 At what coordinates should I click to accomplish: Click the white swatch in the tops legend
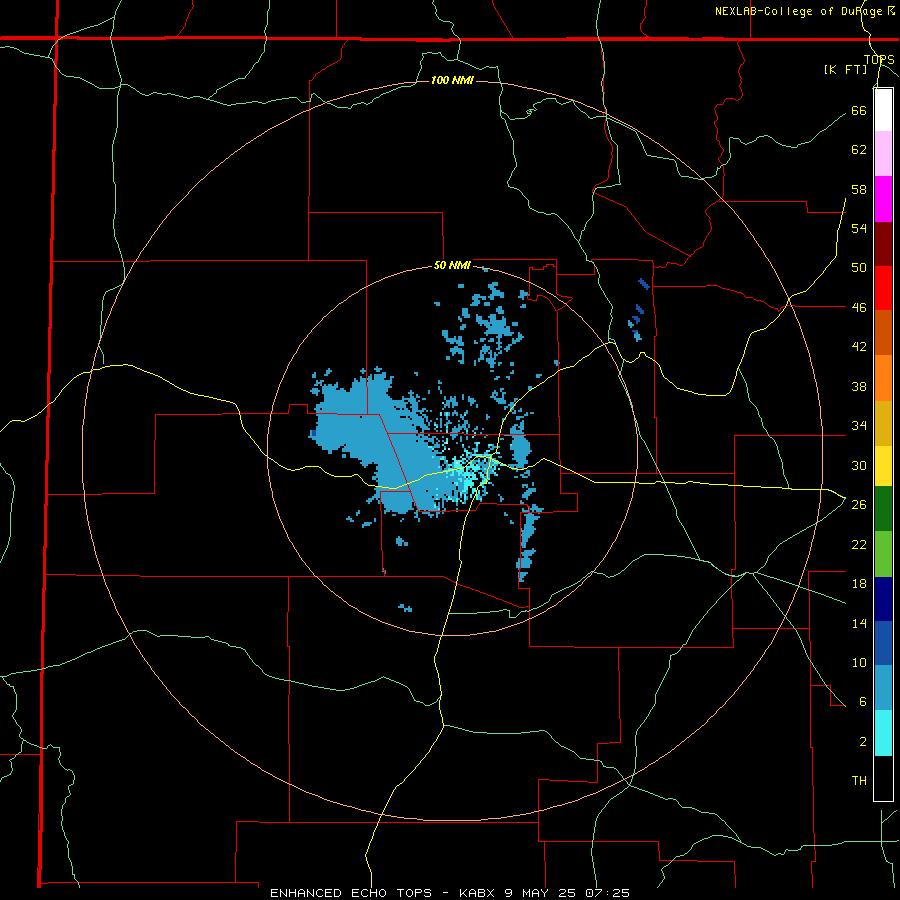coord(883,110)
